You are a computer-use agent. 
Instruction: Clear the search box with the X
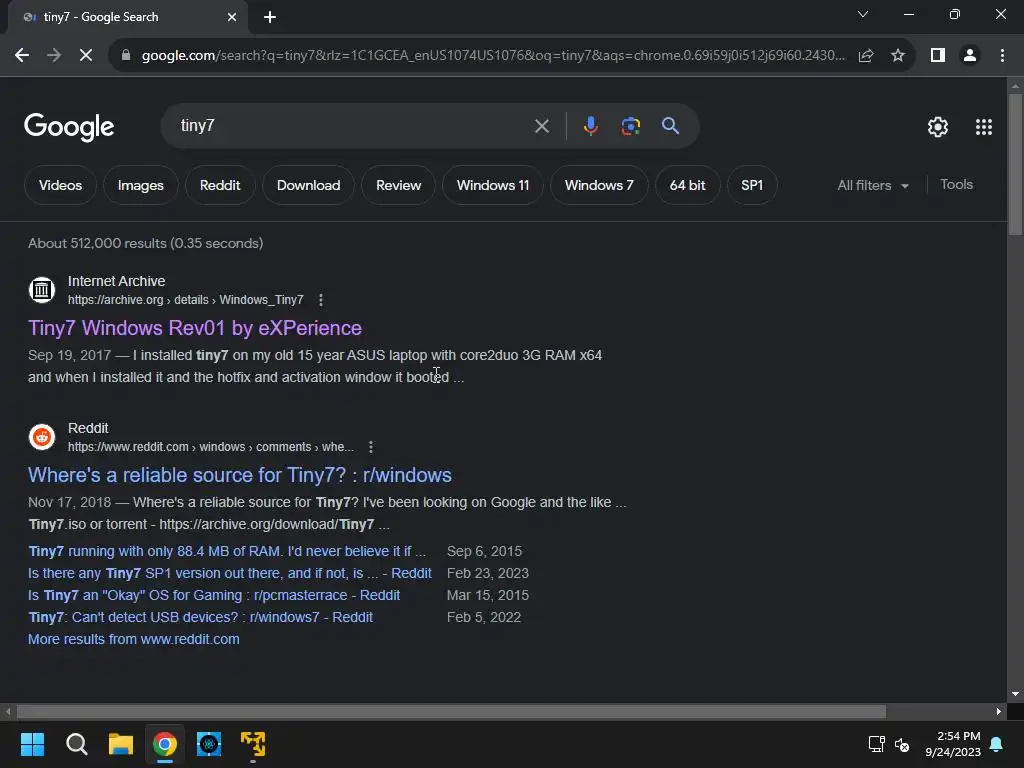pos(542,126)
